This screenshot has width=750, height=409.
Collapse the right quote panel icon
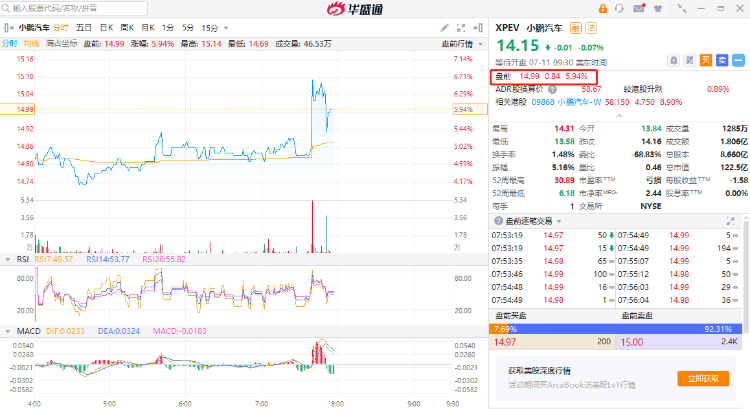pyautogui.click(x=478, y=28)
